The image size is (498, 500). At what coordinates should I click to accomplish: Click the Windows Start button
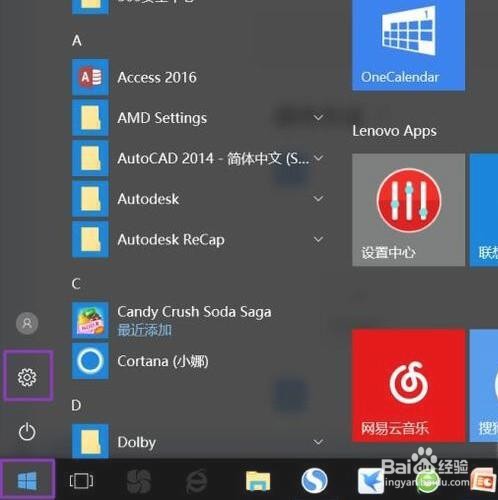[x=27, y=480]
